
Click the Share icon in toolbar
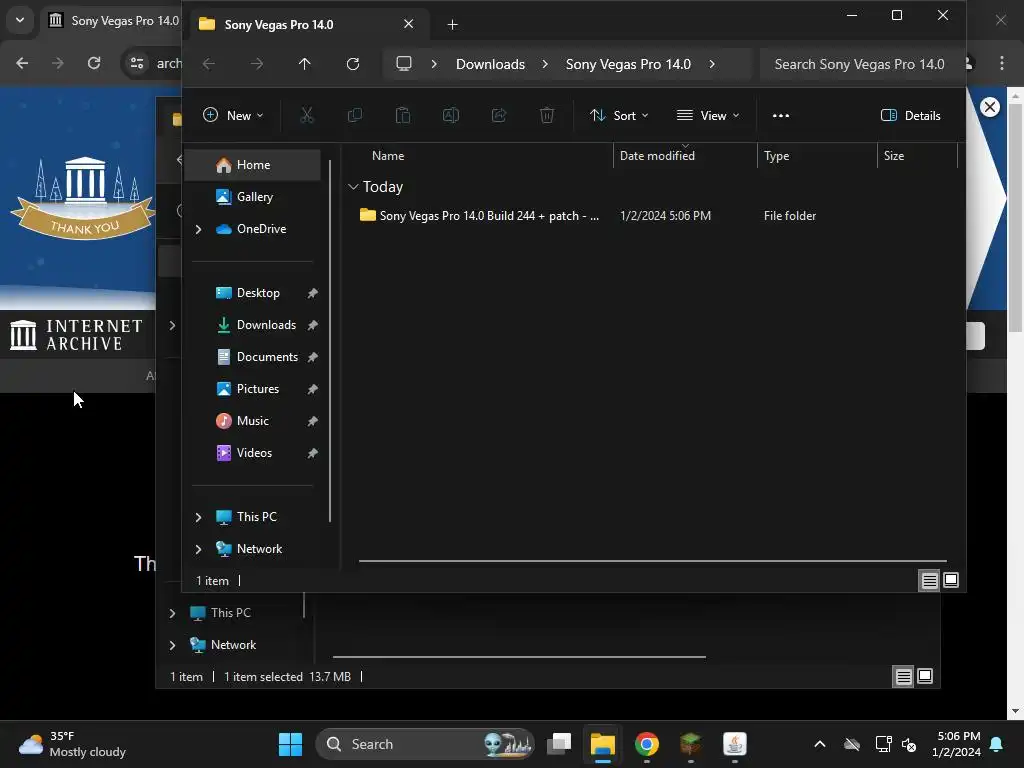(x=499, y=116)
